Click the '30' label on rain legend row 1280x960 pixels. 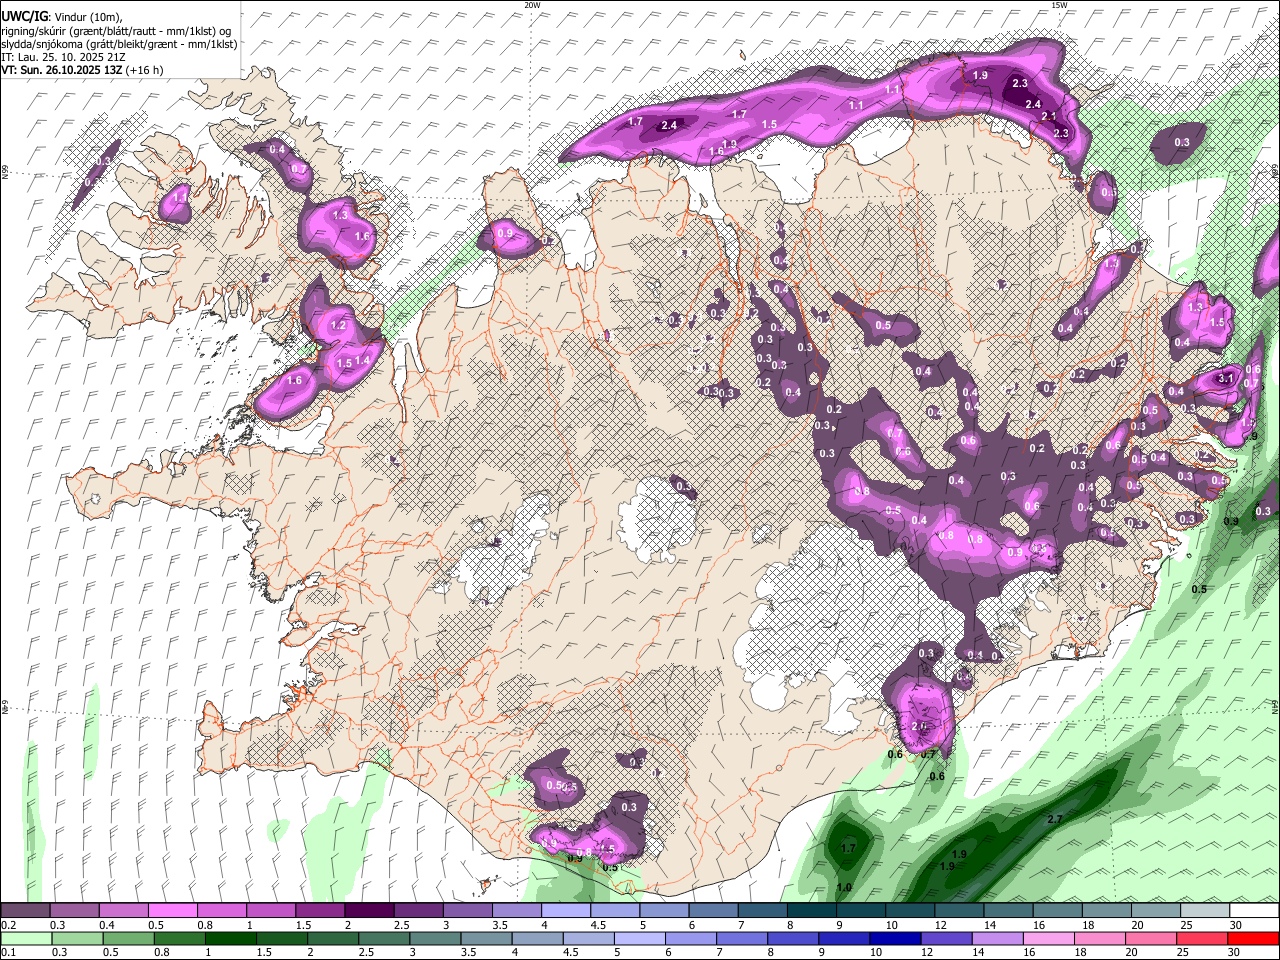click(1236, 952)
